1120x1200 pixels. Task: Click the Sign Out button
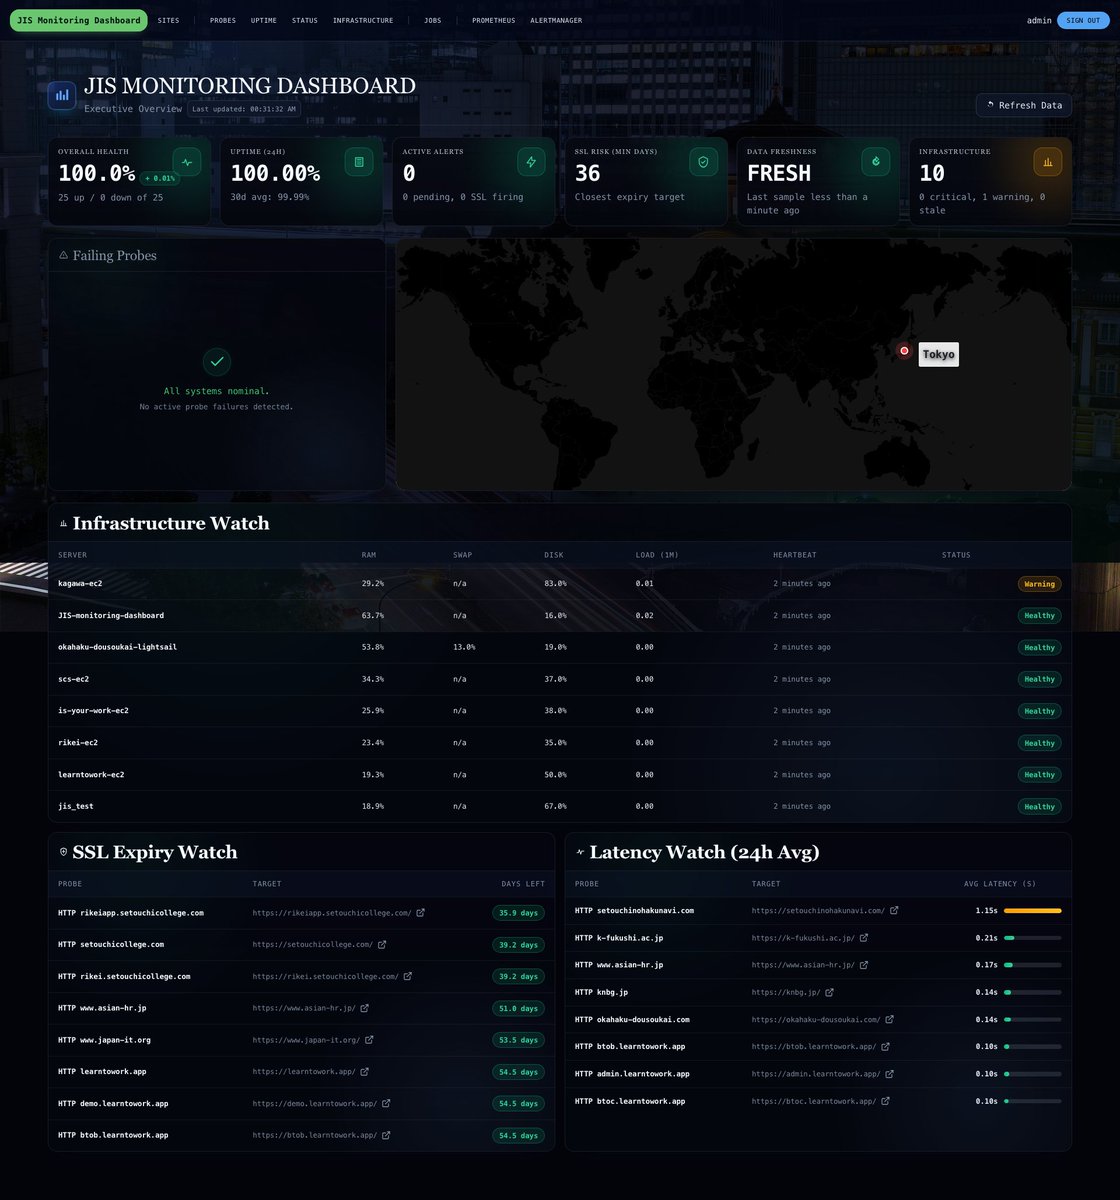click(1083, 20)
